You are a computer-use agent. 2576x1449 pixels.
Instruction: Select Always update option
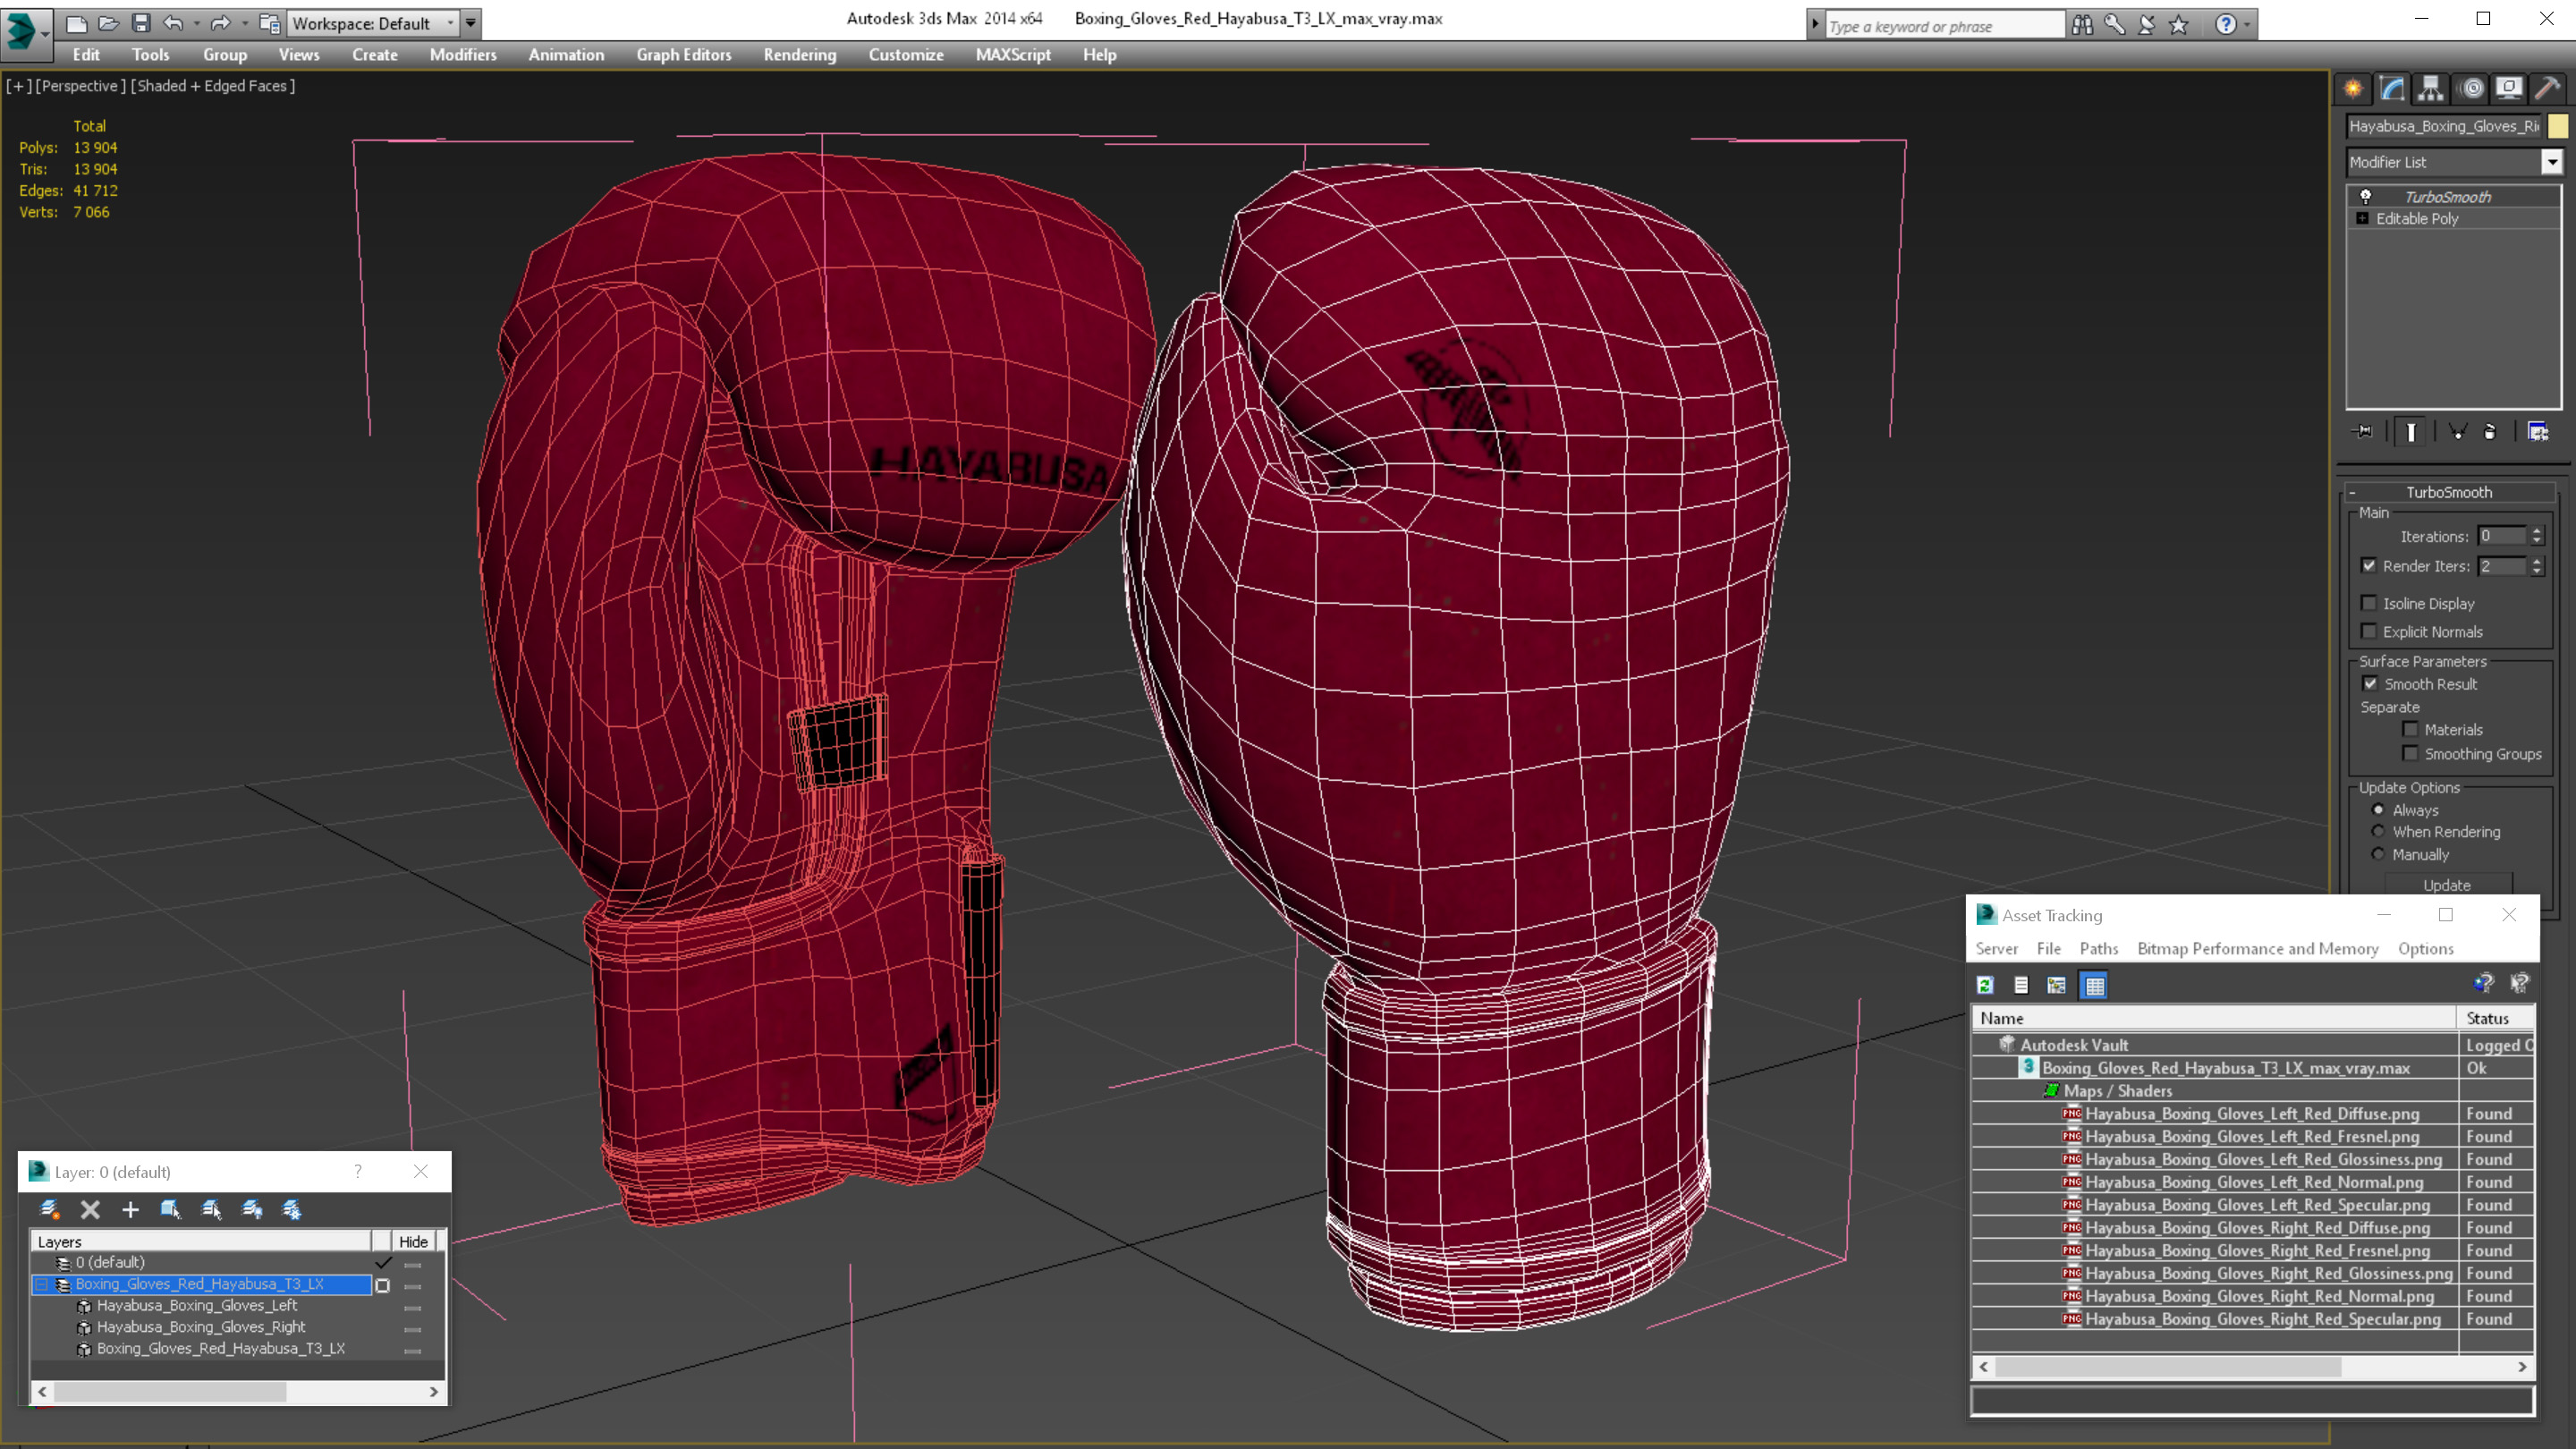coord(2379,810)
